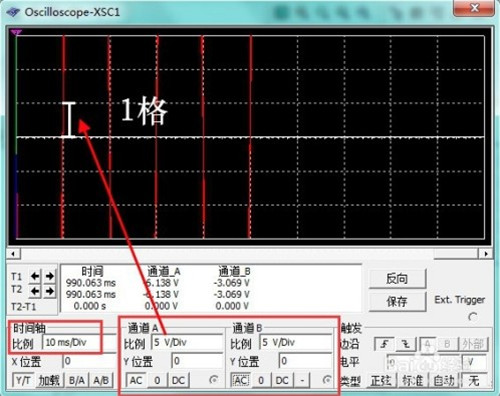Image resolution: width=500 pixels, height=396 pixels.
Task: Select falling edge trigger icon
Action: (x=406, y=344)
